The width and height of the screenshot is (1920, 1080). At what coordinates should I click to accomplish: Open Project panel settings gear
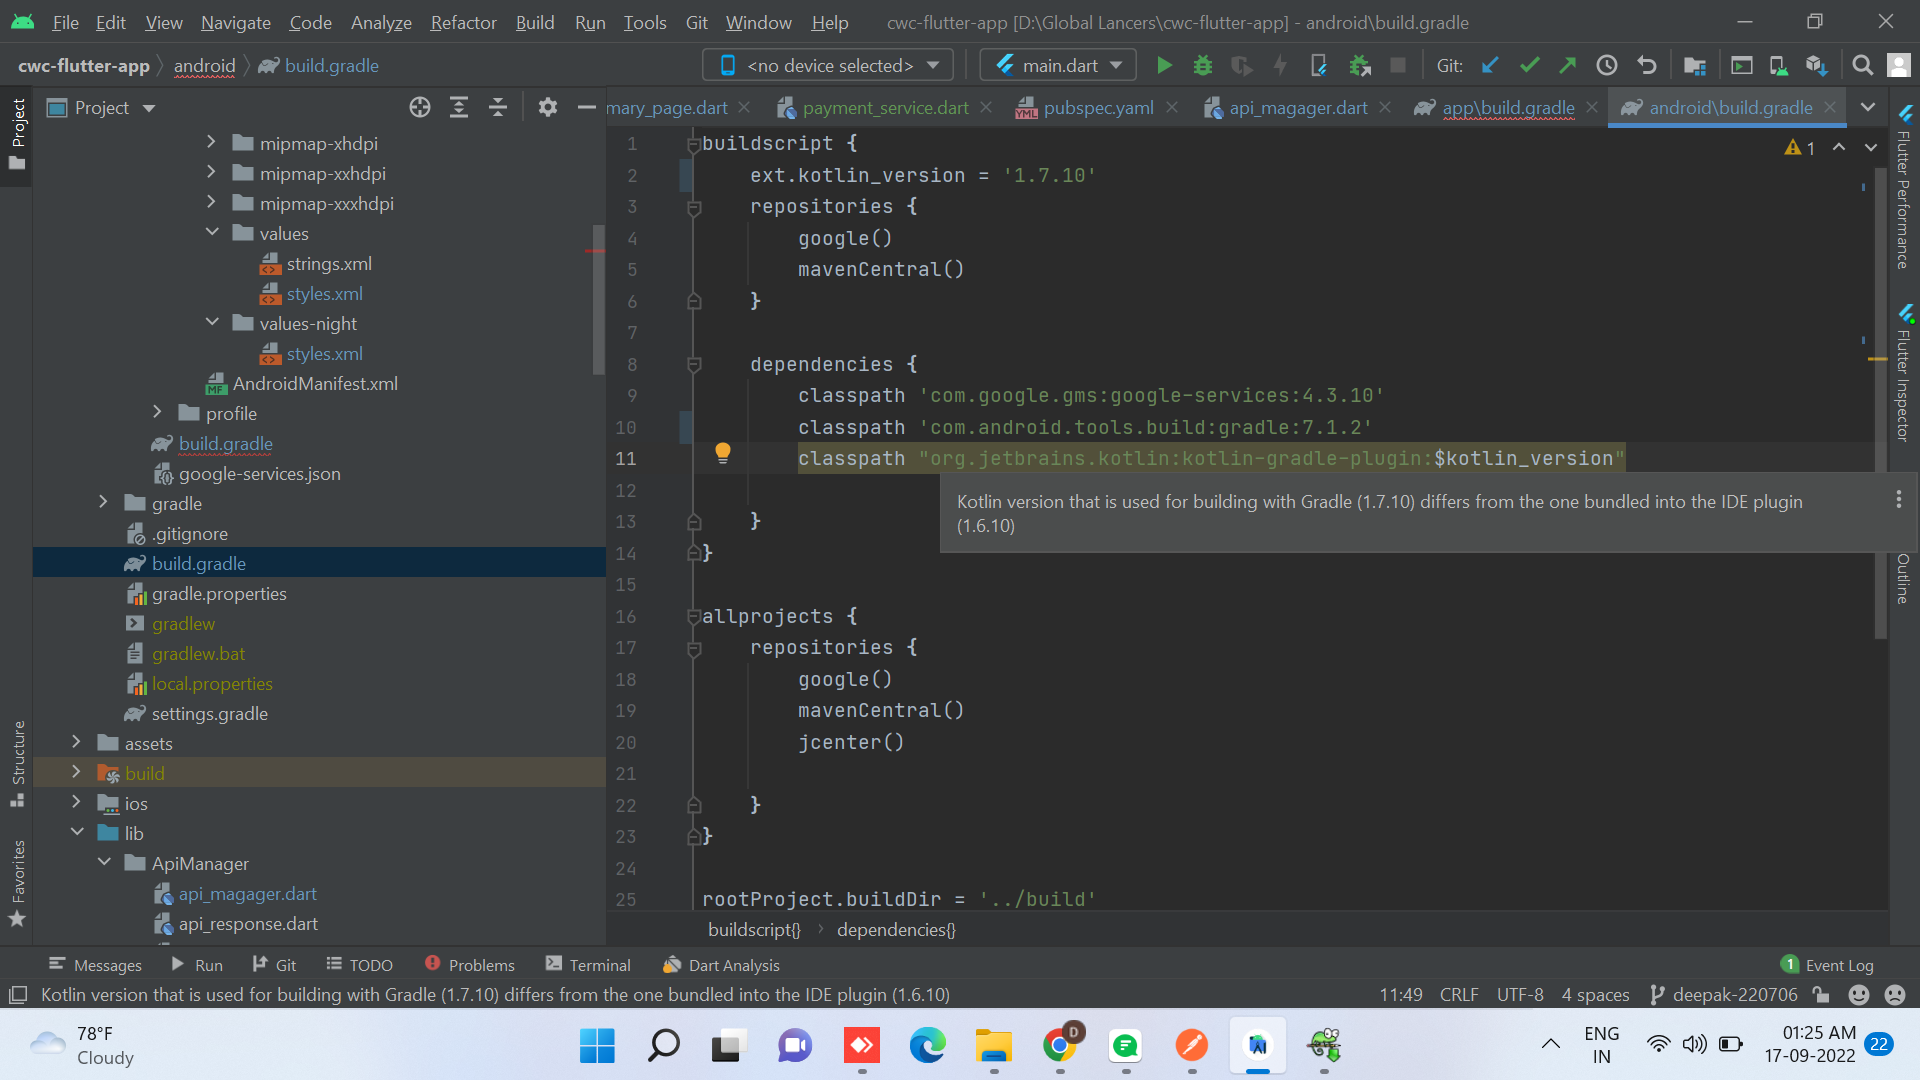pyautogui.click(x=548, y=107)
